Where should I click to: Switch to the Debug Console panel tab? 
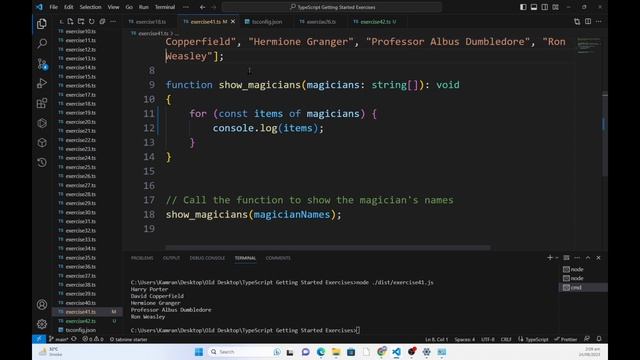tap(207, 258)
